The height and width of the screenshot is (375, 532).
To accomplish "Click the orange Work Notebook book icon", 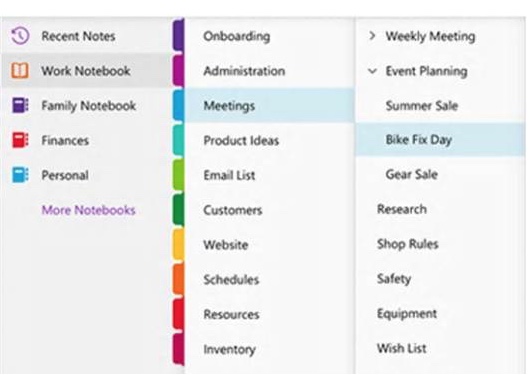I will pyautogui.click(x=20, y=71).
